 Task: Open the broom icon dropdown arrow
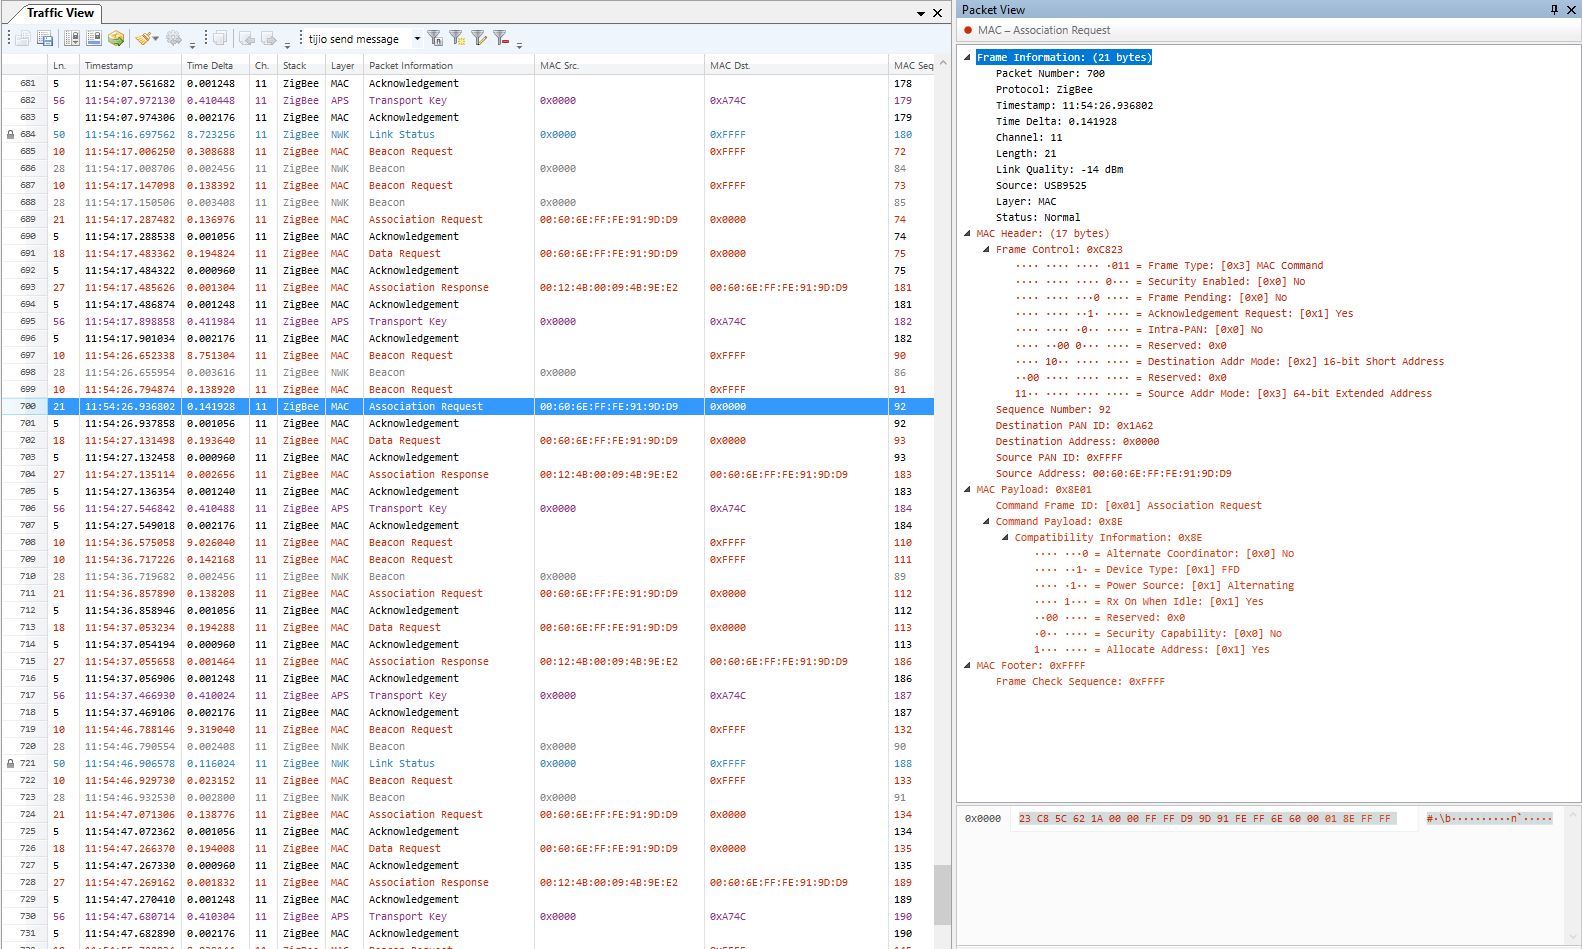point(157,39)
